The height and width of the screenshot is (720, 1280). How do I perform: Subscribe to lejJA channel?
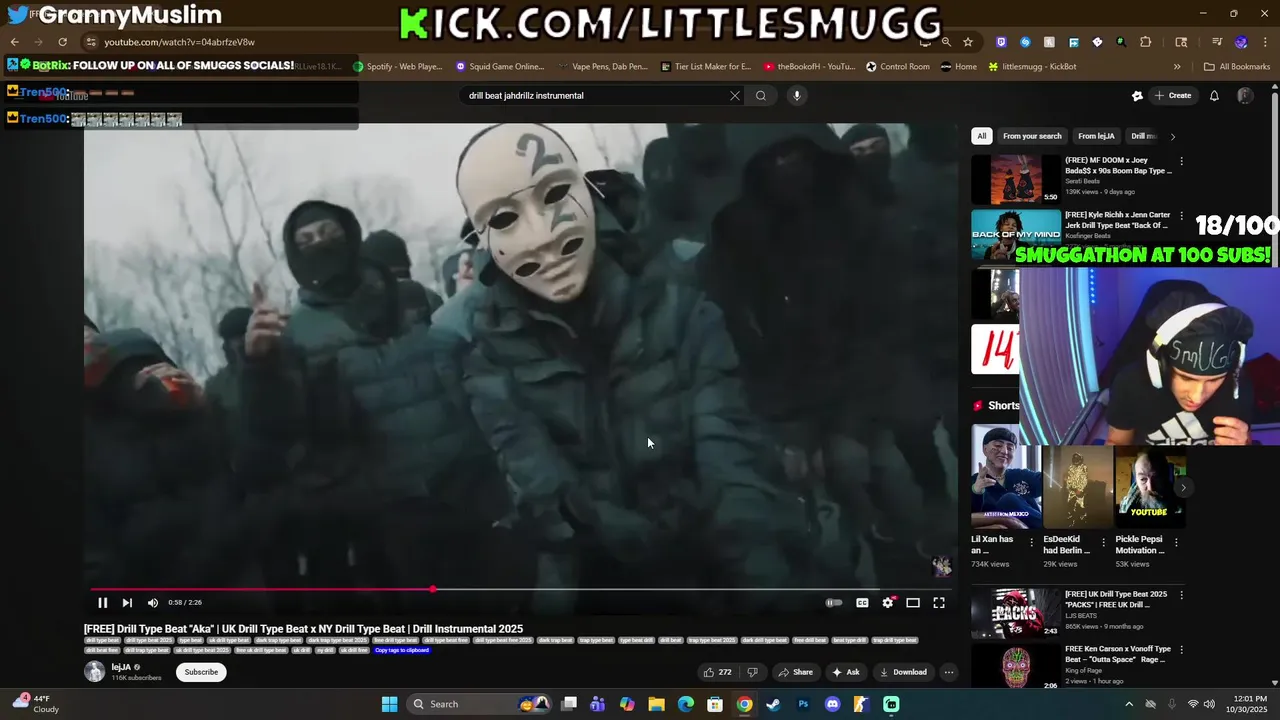click(x=201, y=672)
